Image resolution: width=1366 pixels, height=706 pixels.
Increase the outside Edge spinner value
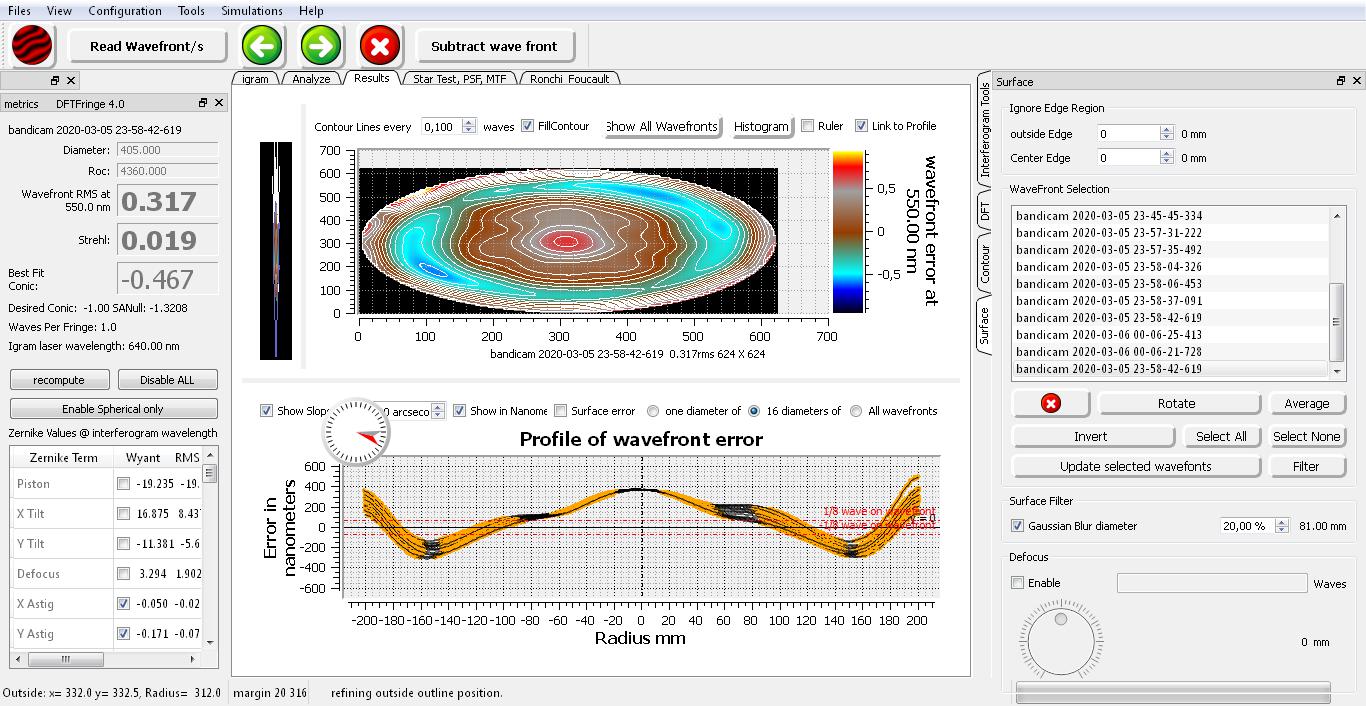click(x=1166, y=130)
